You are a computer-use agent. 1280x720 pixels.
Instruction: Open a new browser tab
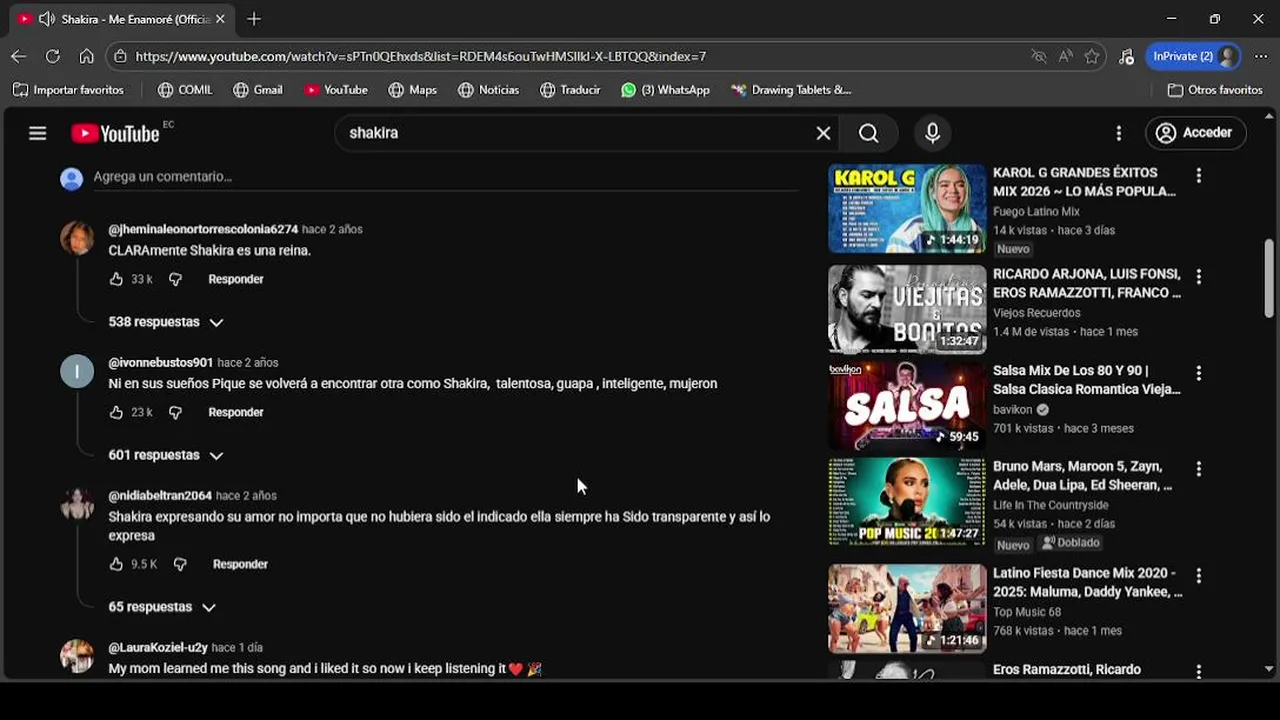[254, 19]
